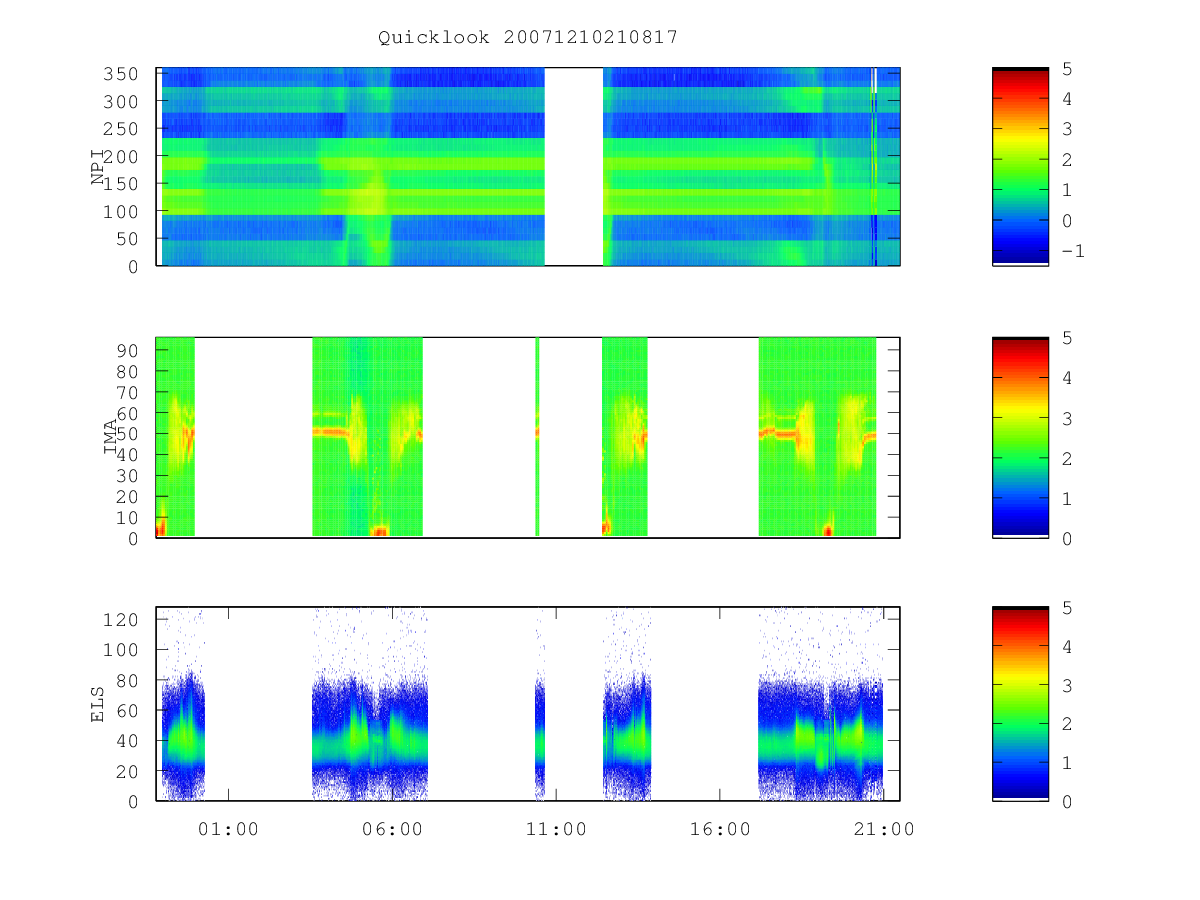Viewport: 1200px width, 900px height.
Task: Click inside the NPI spectrogram panel
Action: (528, 167)
